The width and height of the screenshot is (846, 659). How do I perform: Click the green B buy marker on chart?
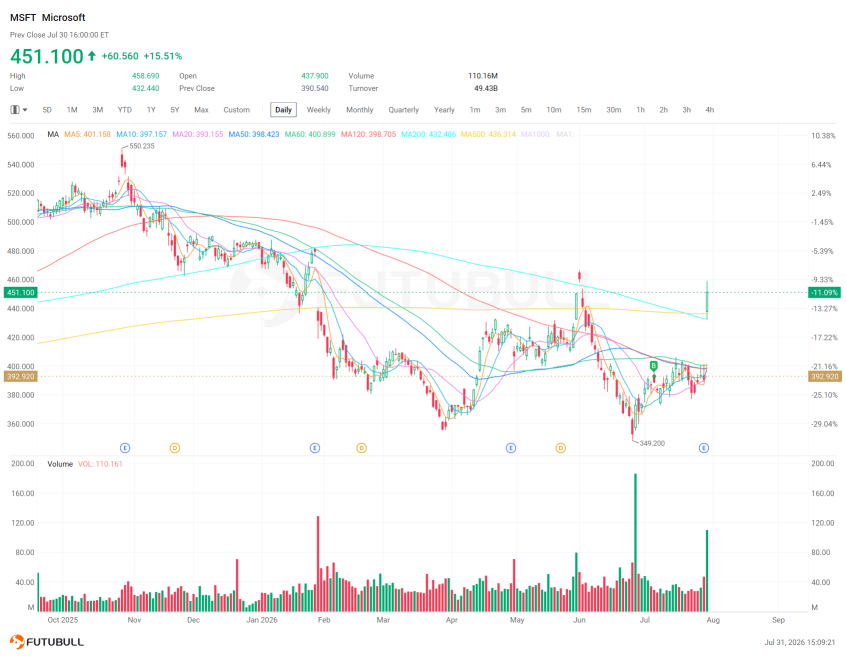[x=654, y=366]
